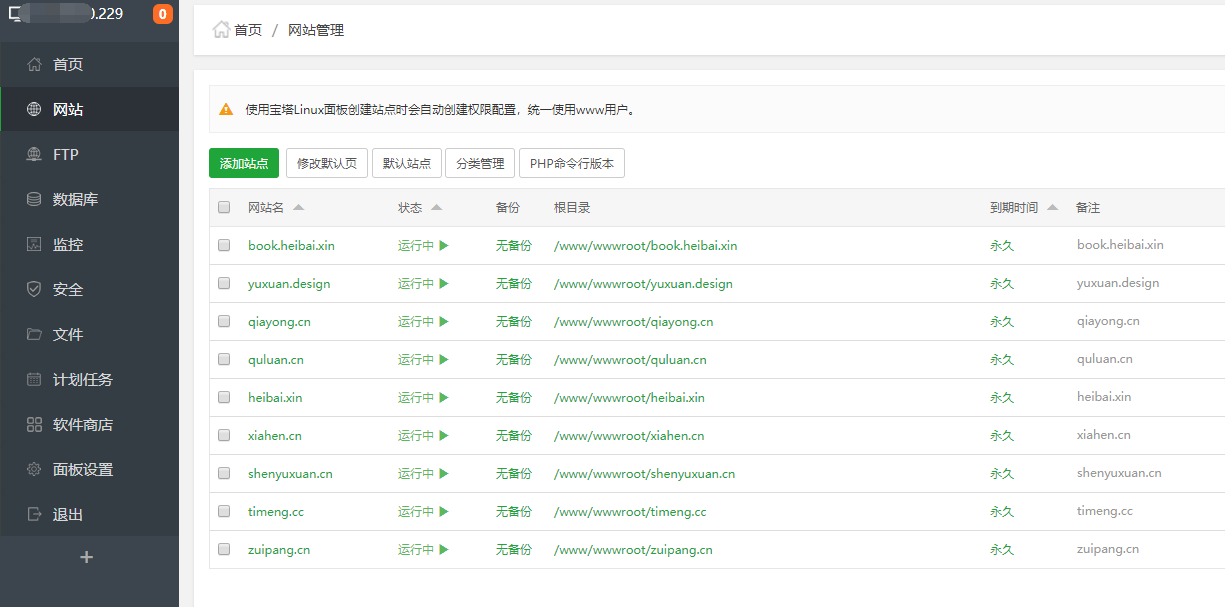Screen dimensions: 1225x607
Task: Click 运行中 status for xiahen.cn
Action: click(416, 435)
